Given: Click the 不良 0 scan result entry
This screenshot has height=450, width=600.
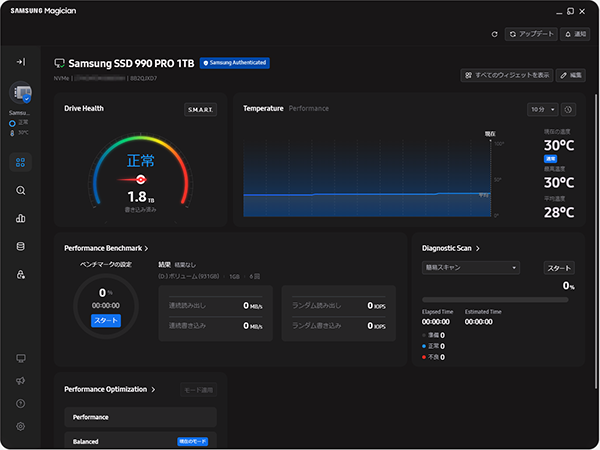Looking at the screenshot, I should 434,357.
